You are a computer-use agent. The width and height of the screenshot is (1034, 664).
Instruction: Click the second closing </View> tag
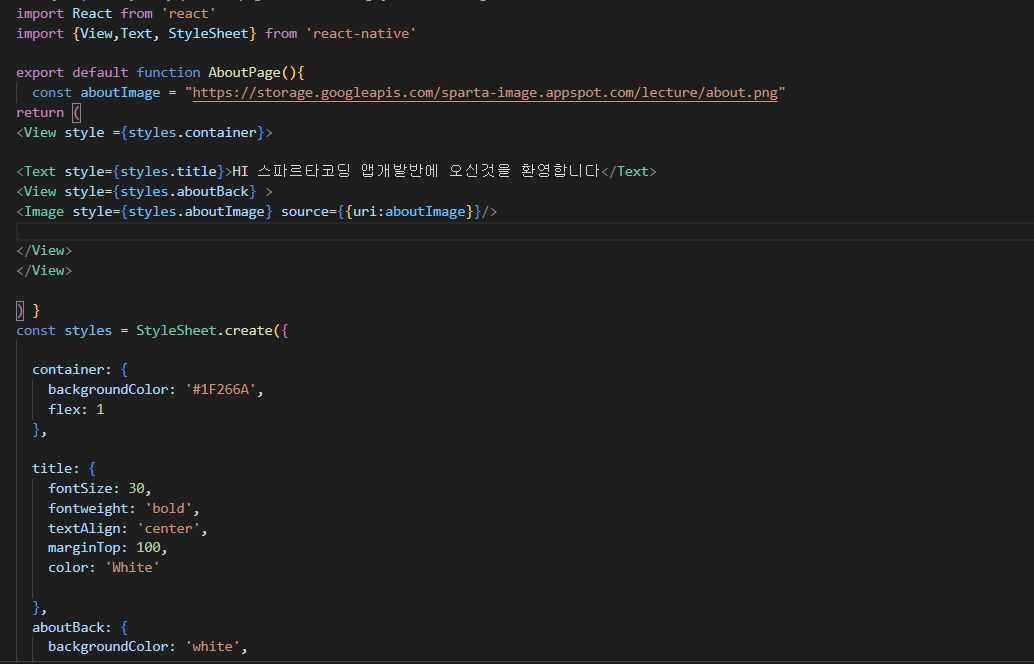(44, 270)
